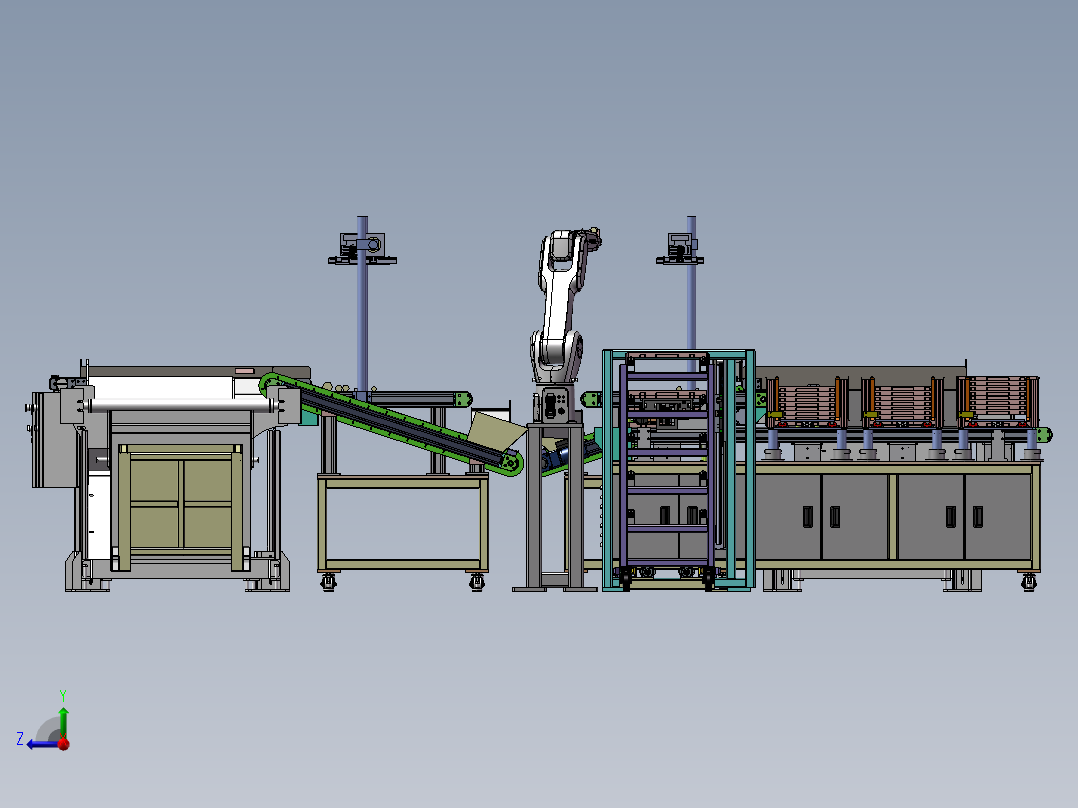Image resolution: width=1078 pixels, height=808 pixels.
Task: Select the white six-axis robot arm
Action: click(562, 306)
